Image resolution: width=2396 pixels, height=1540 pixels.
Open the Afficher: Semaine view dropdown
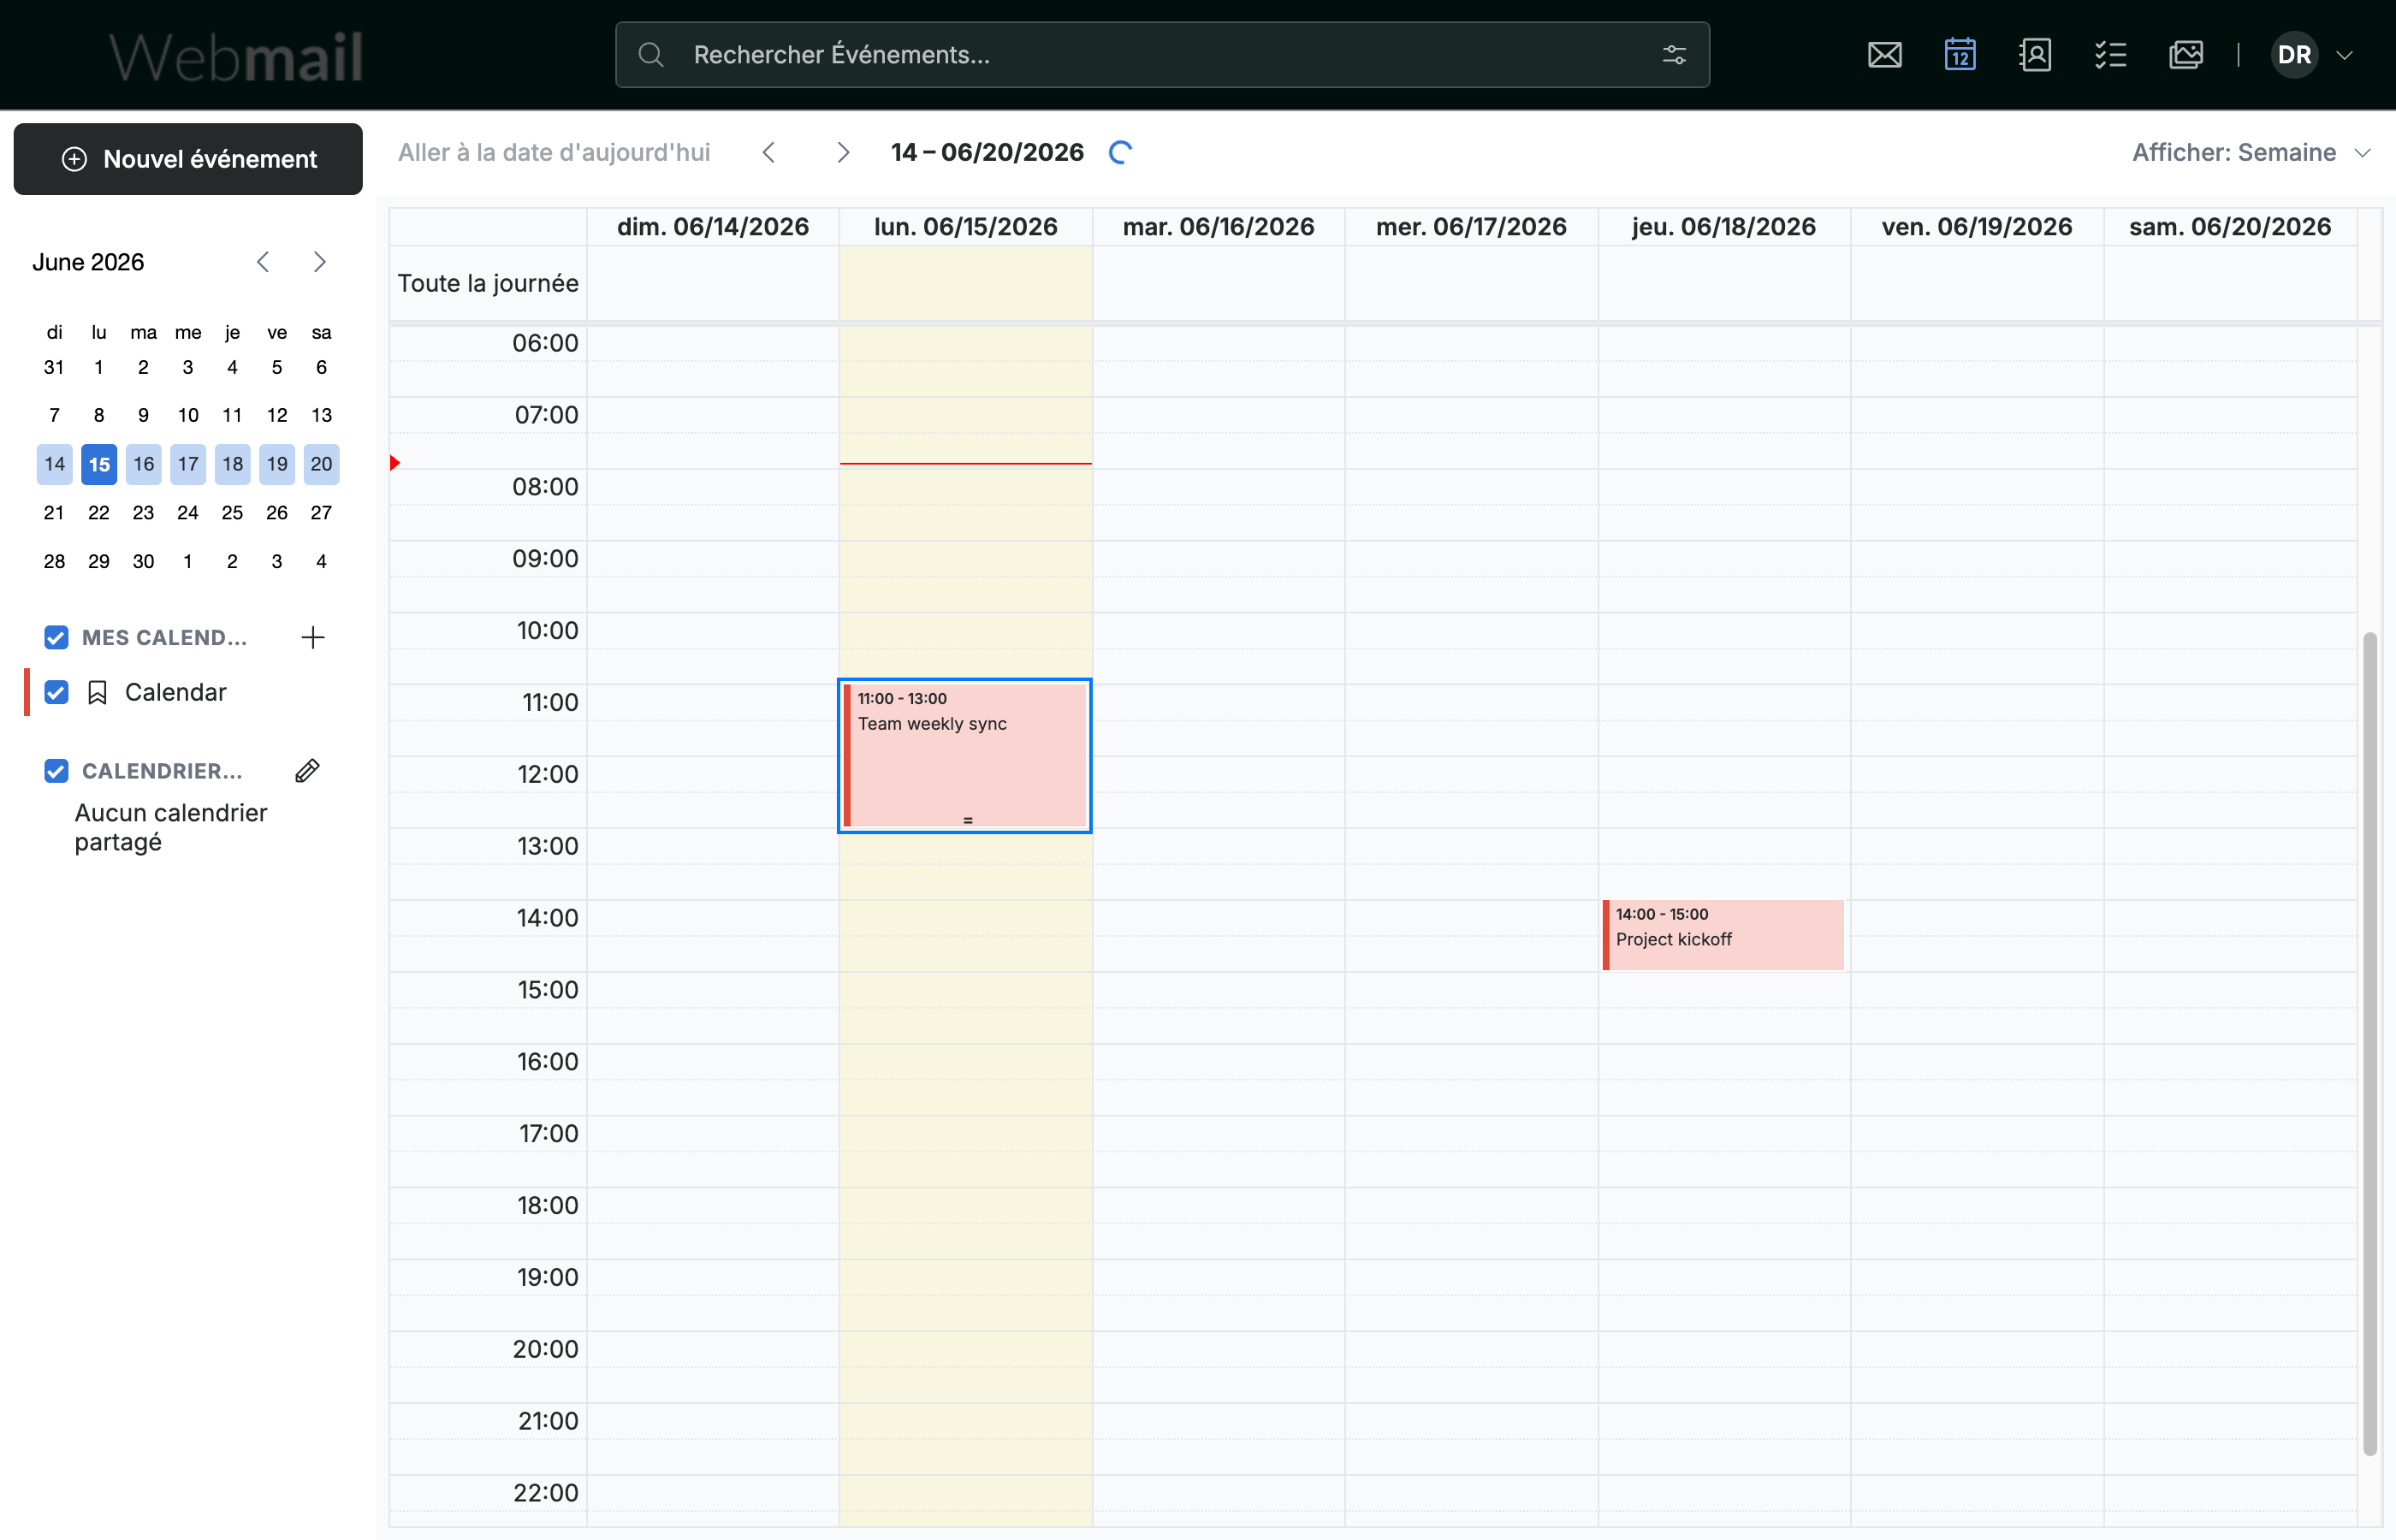coord(2251,152)
